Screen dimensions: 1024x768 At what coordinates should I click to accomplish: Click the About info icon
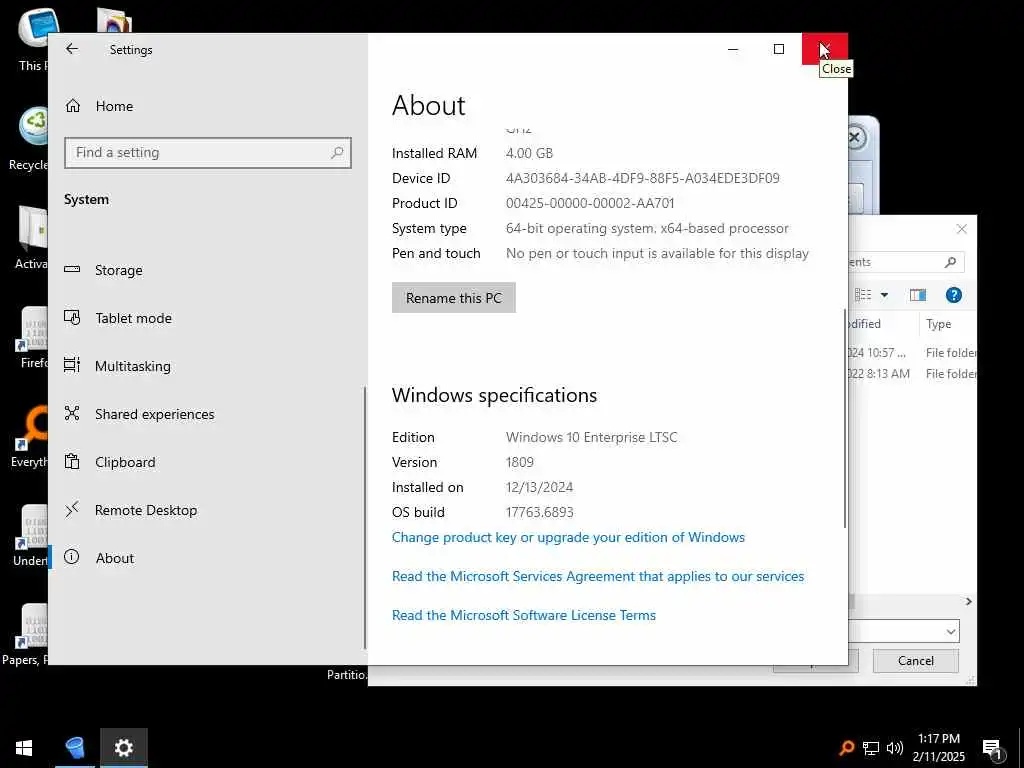[x=72, y=557]
